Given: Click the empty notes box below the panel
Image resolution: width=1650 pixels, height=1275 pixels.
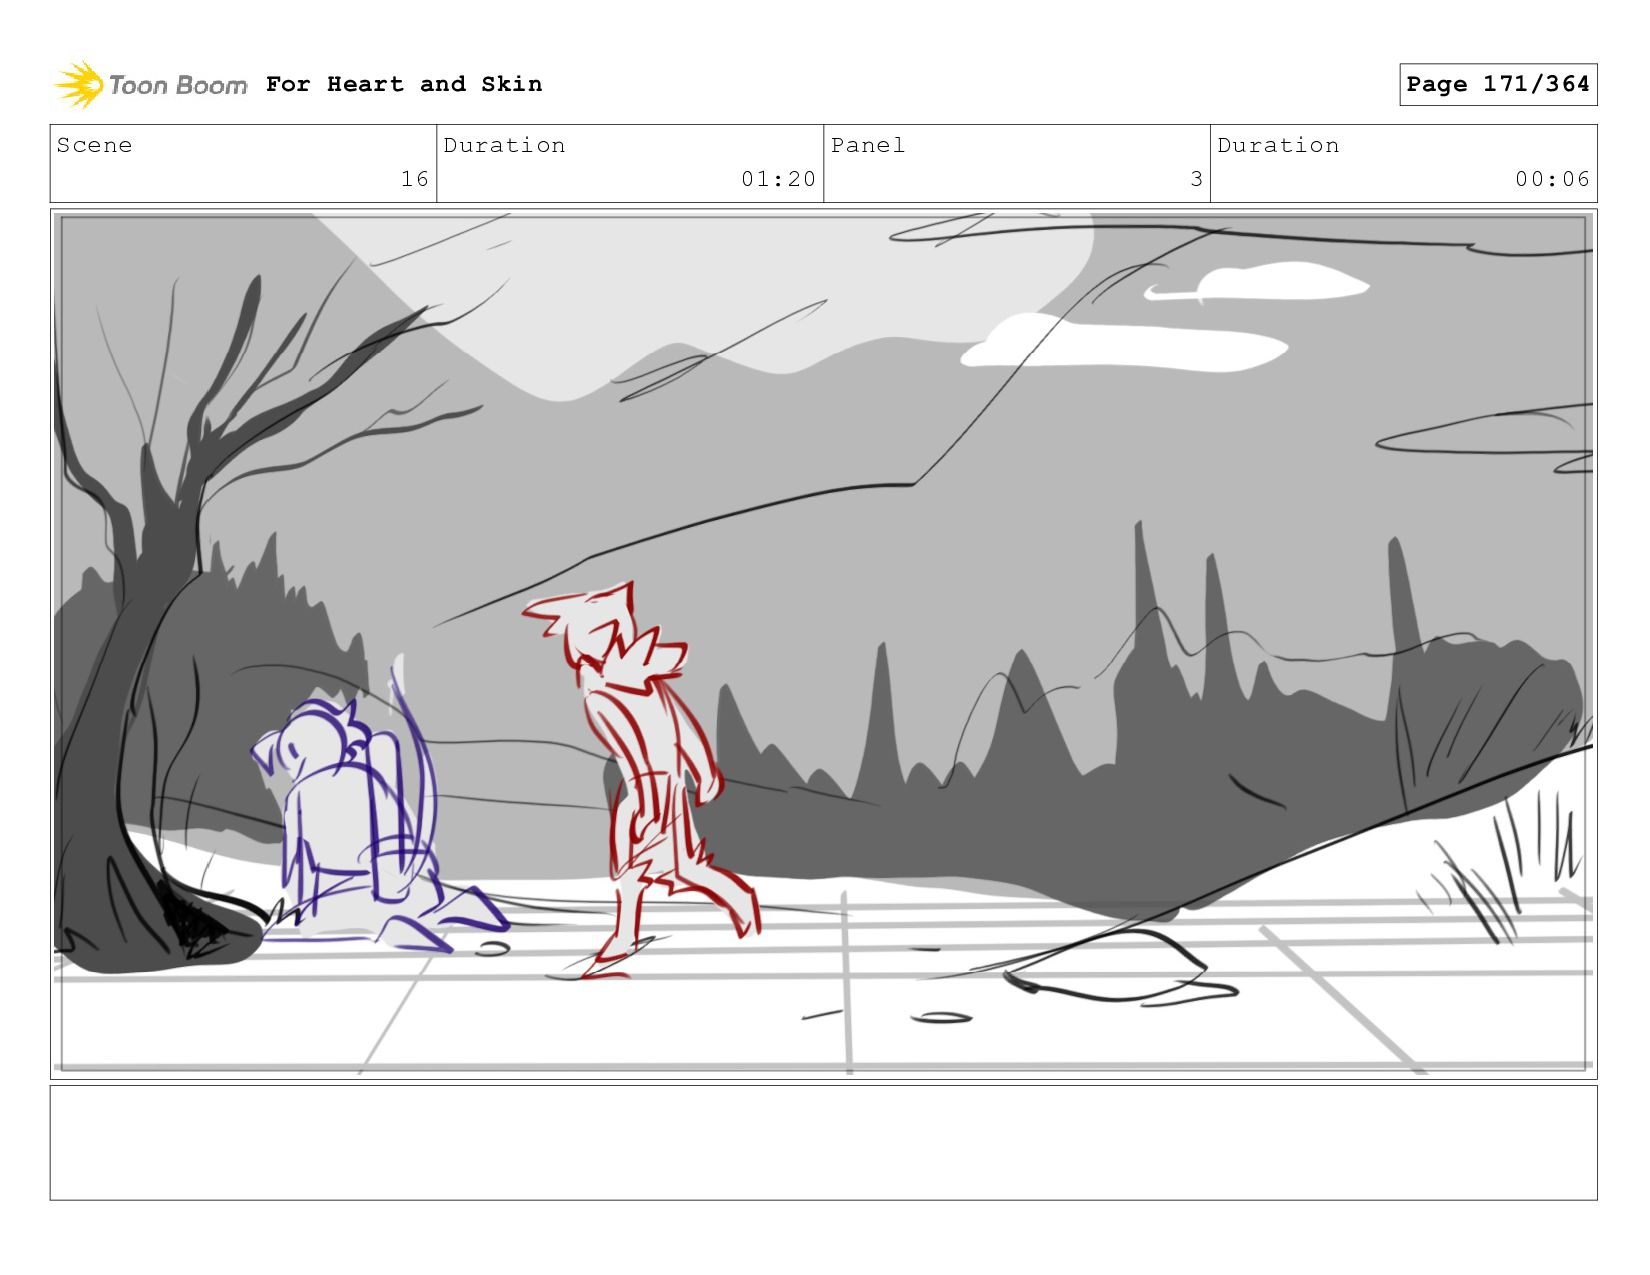Looking at the screenshot, I should tap(823, 1143).
